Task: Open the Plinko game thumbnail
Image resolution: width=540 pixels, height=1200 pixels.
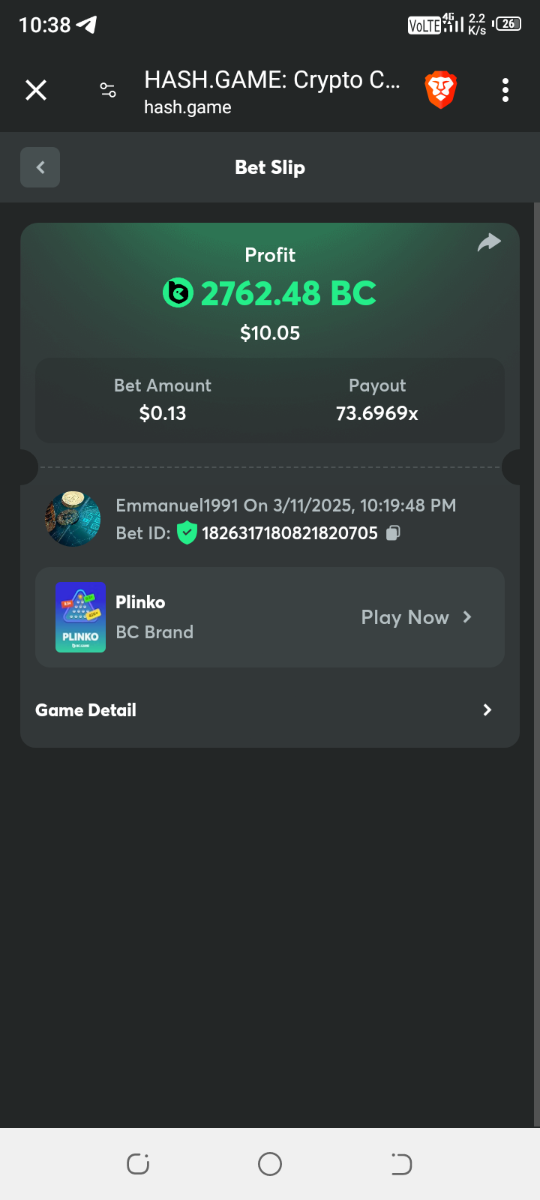Action: (81, 617)
